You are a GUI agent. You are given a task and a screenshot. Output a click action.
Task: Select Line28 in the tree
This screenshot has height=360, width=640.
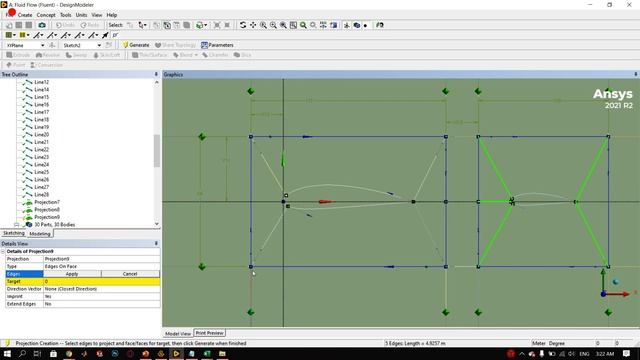point(42,194)
